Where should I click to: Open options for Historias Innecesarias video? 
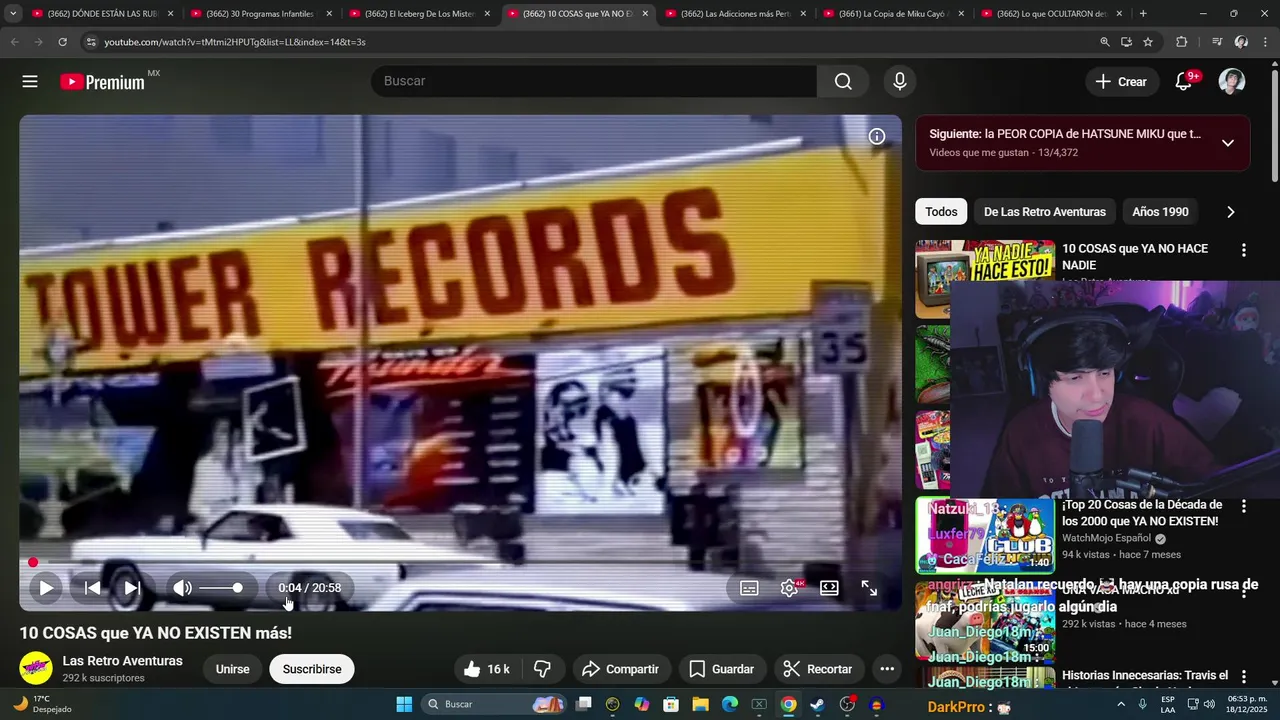point(1244,677)
